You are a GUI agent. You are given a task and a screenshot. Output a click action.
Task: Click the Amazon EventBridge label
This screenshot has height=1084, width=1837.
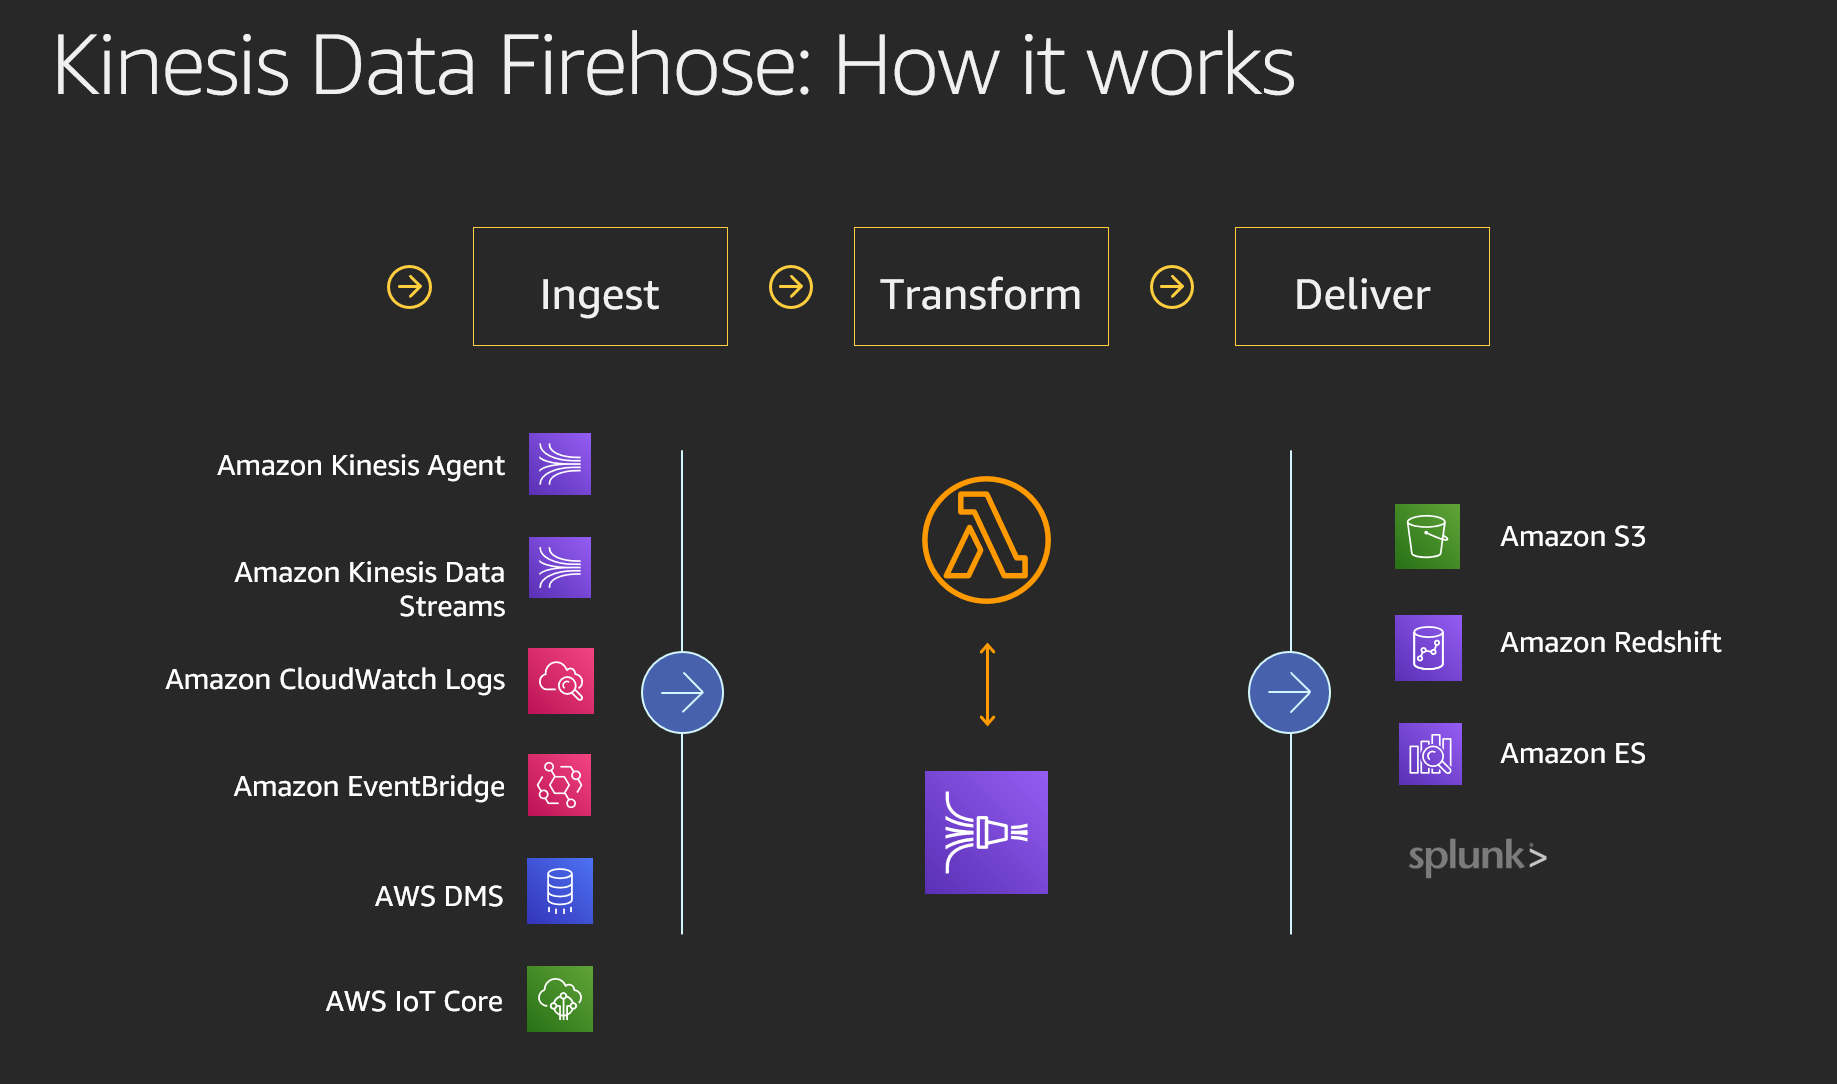click(369, 787)
